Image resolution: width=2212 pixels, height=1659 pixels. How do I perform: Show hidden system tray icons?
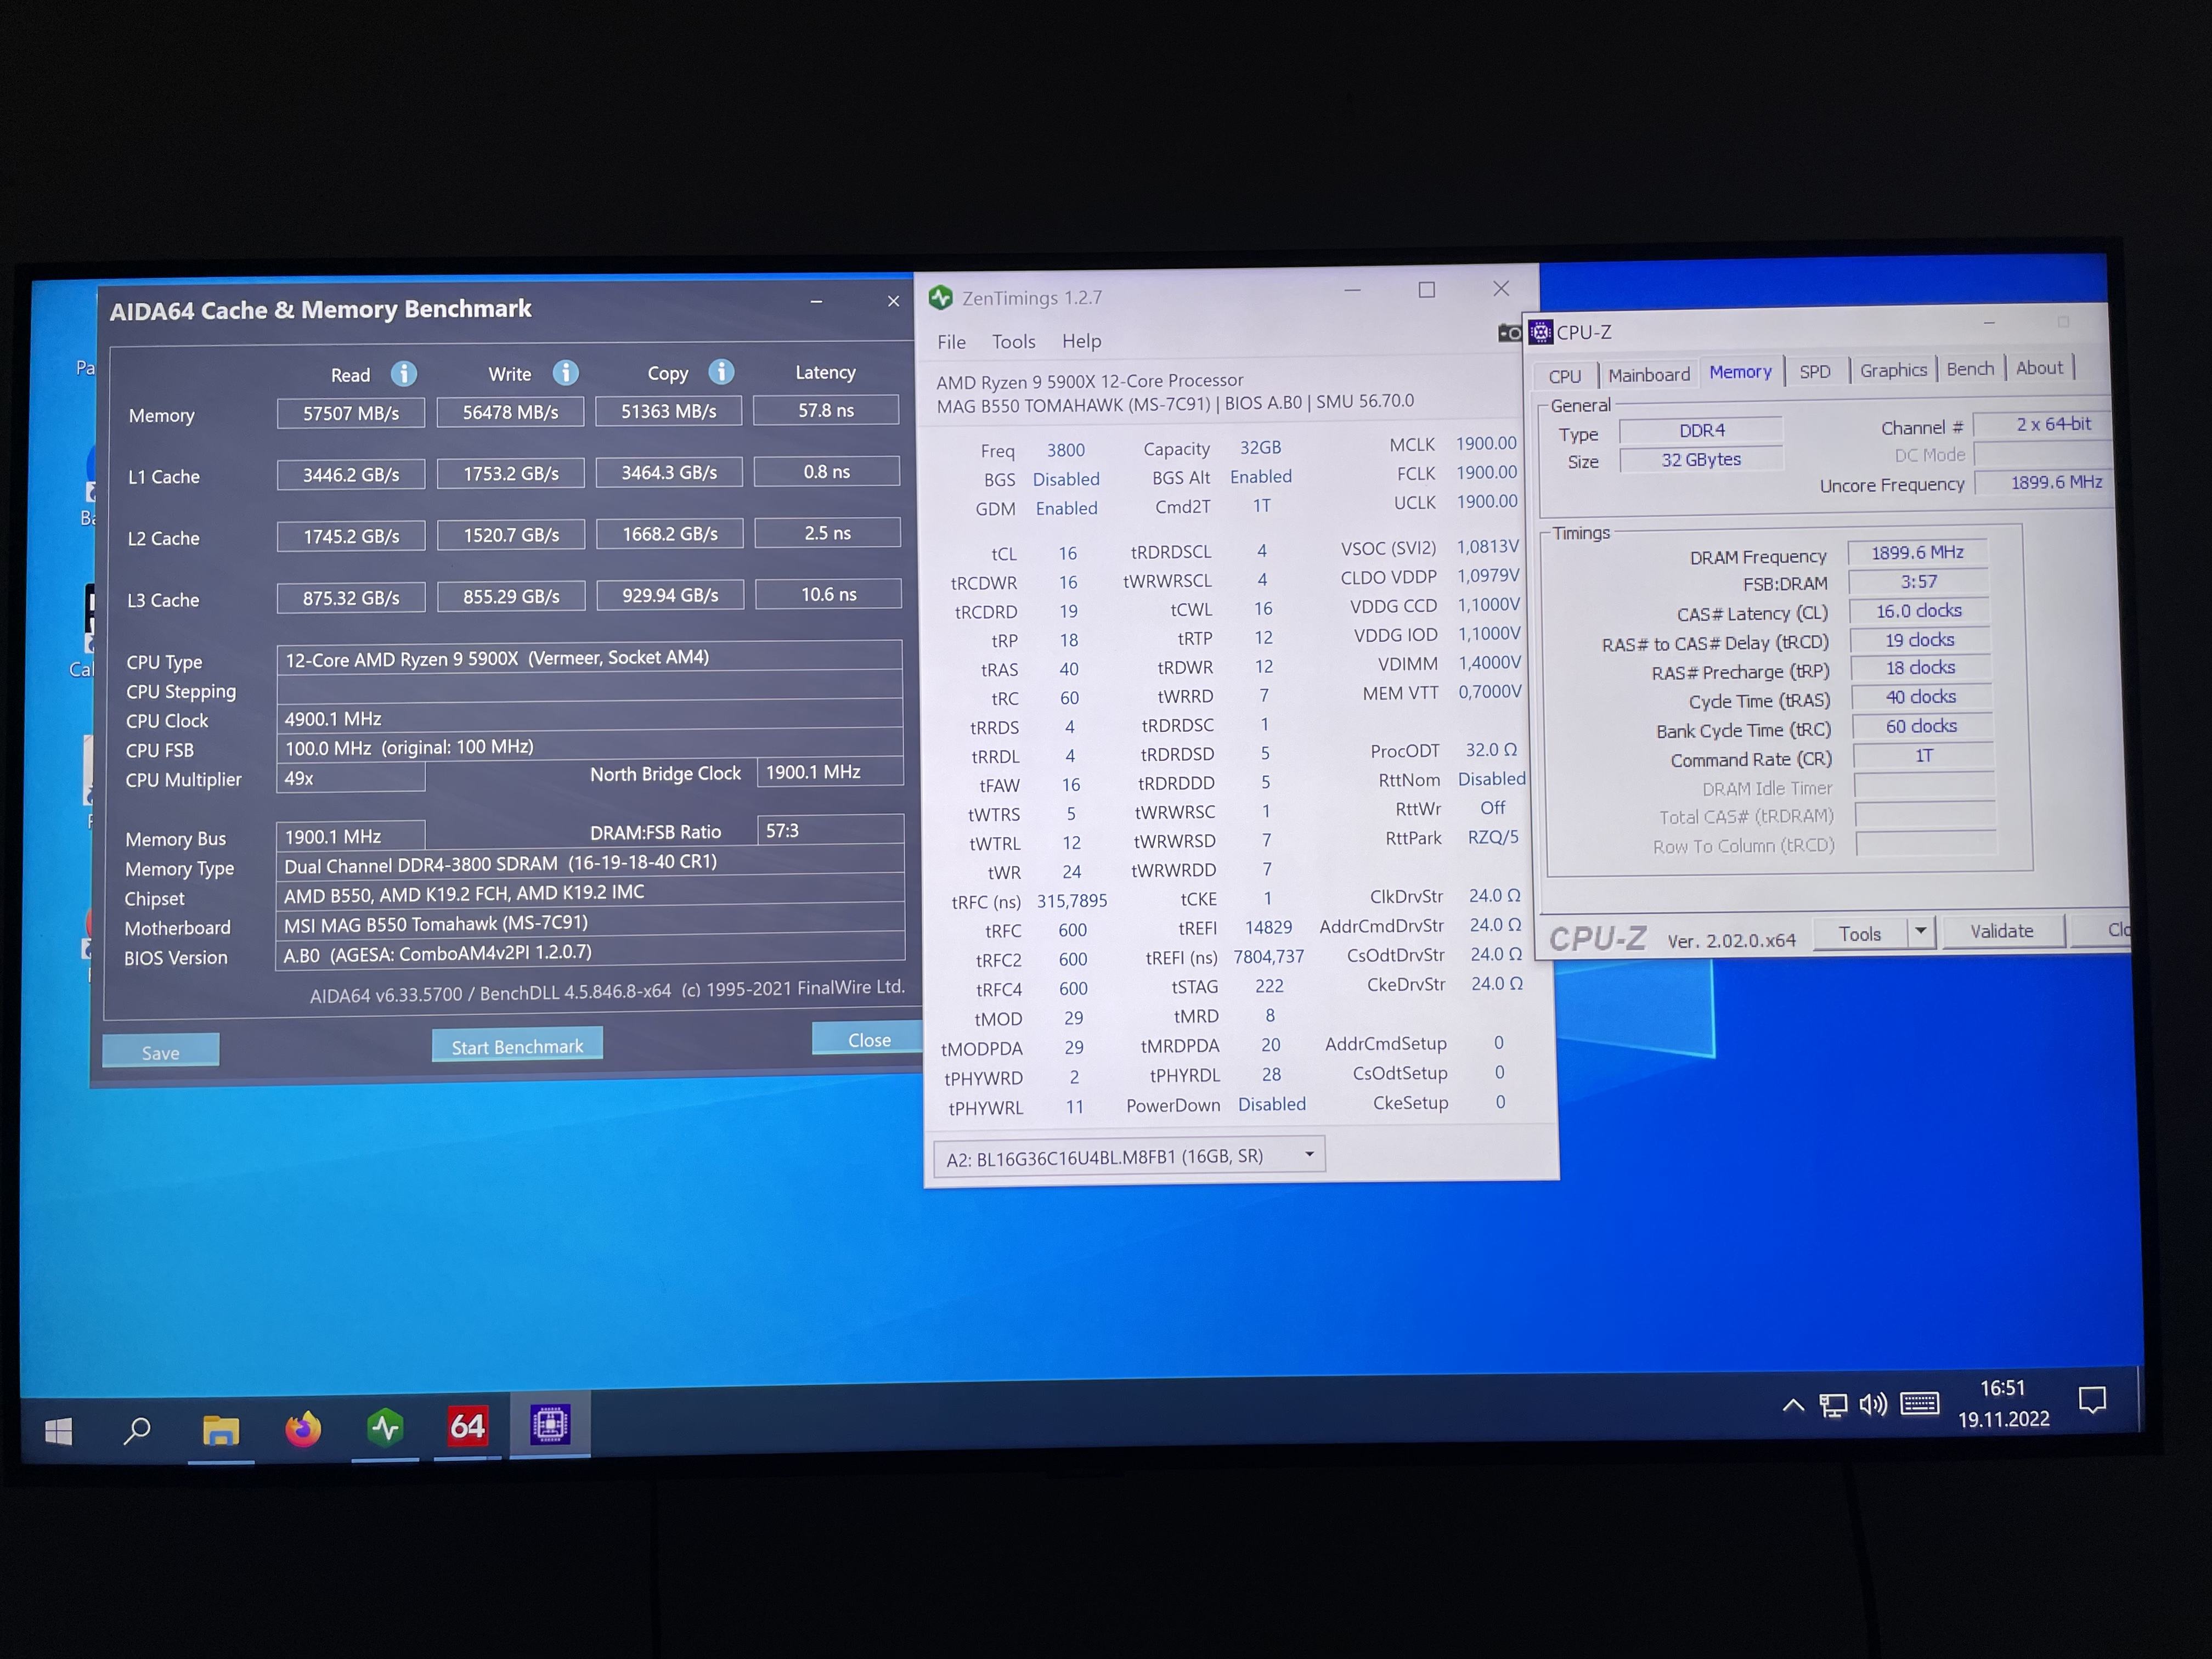(1793, 1405)
